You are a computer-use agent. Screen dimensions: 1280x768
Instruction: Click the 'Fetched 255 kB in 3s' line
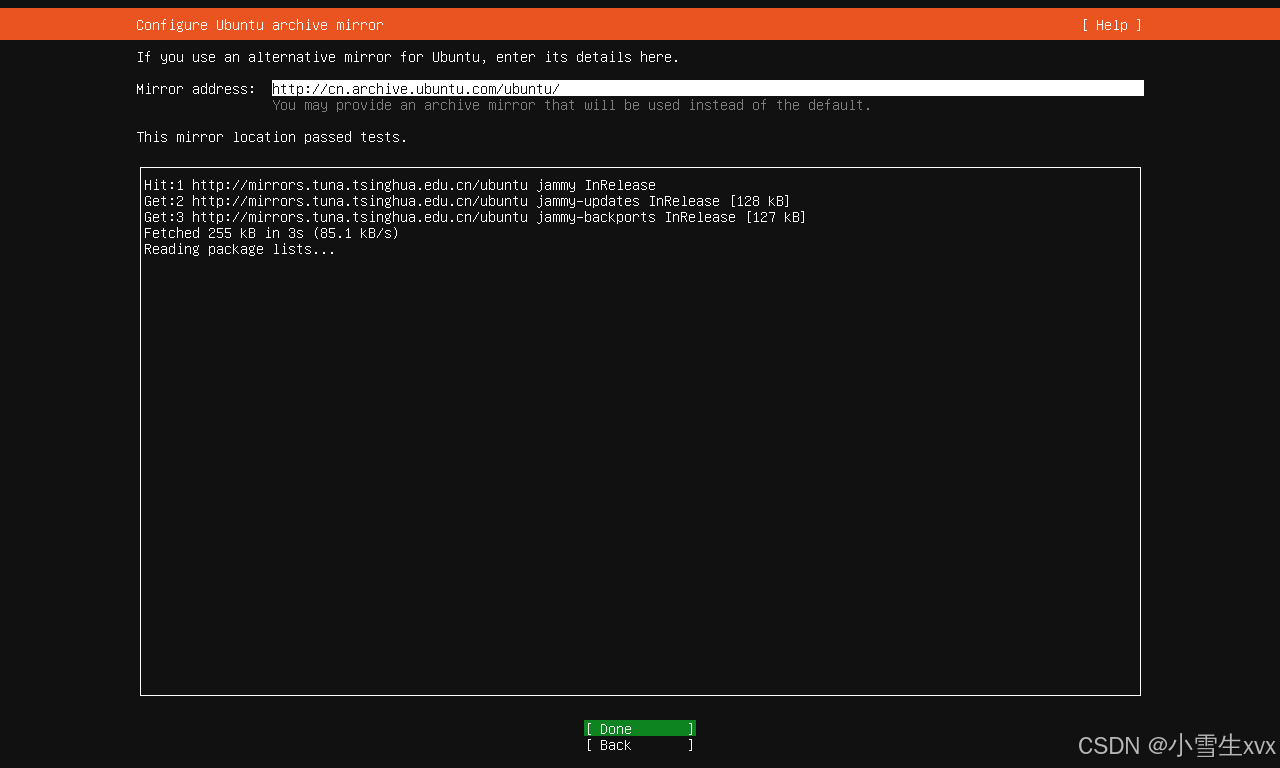click(271, 233)
